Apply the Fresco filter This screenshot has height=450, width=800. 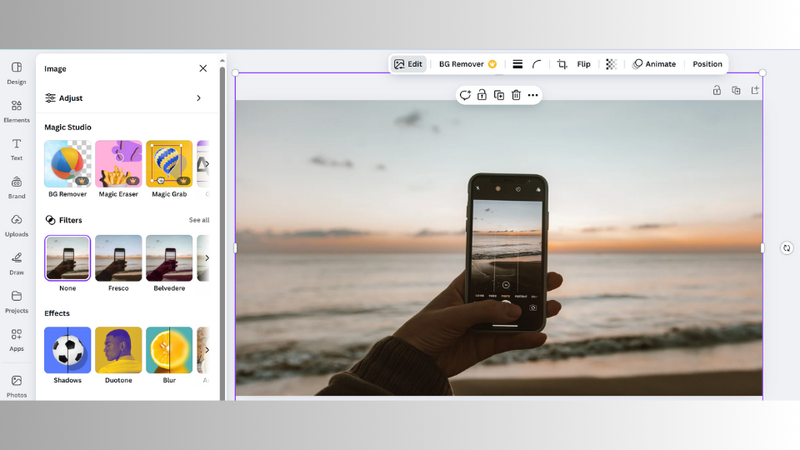[118, 258]
